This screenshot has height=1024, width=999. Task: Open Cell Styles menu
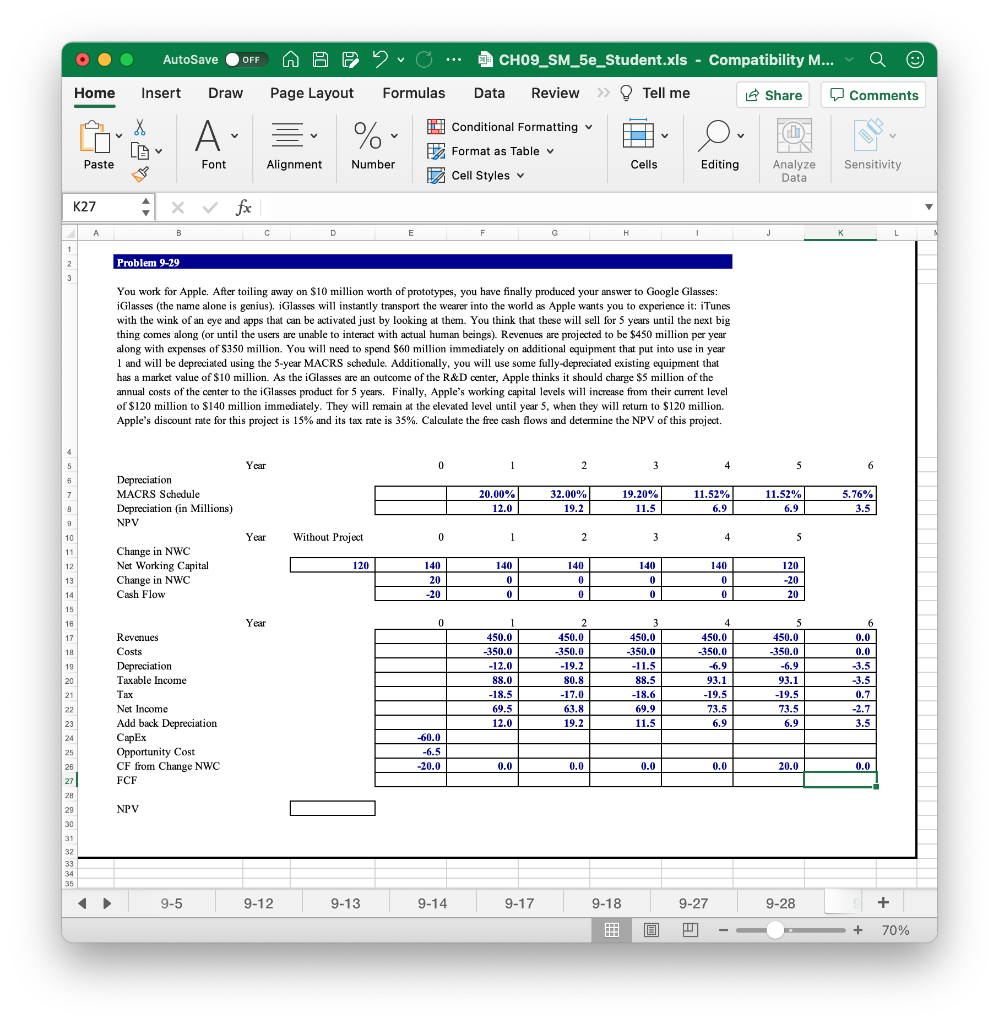(x=475, y=175)
